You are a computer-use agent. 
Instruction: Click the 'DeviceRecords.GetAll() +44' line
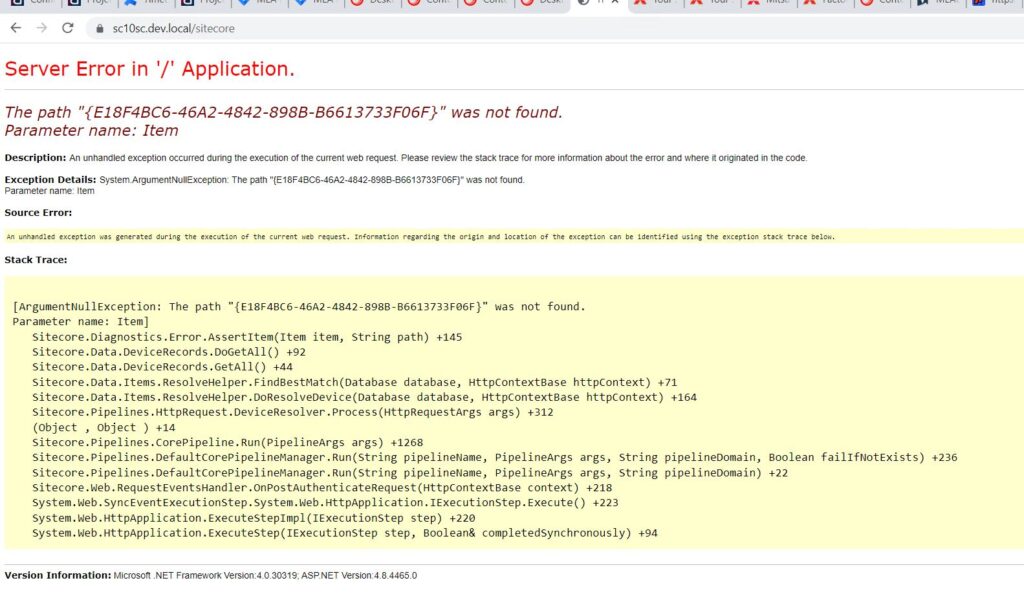pyautogui.click(x=163, y=367)
